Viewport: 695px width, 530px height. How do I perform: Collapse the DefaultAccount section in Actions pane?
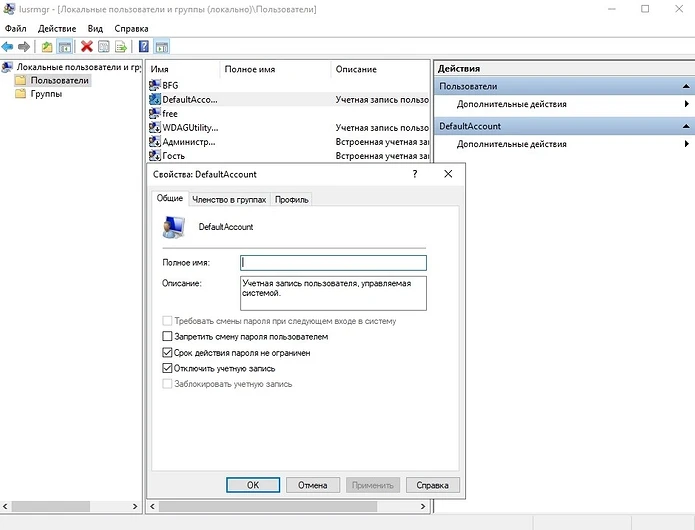pos(686,127)
